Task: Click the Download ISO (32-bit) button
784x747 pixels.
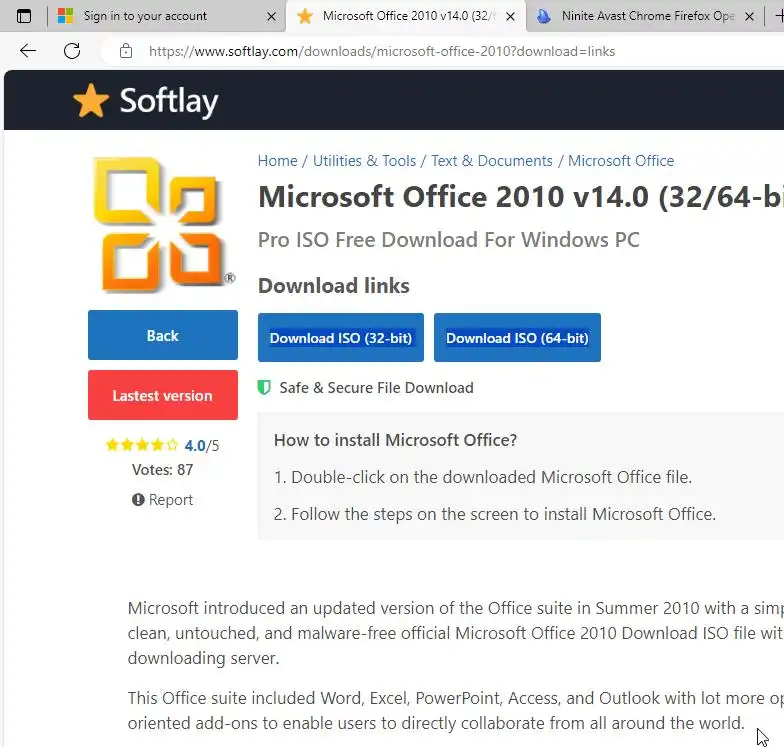Action: tap(341, 338)
